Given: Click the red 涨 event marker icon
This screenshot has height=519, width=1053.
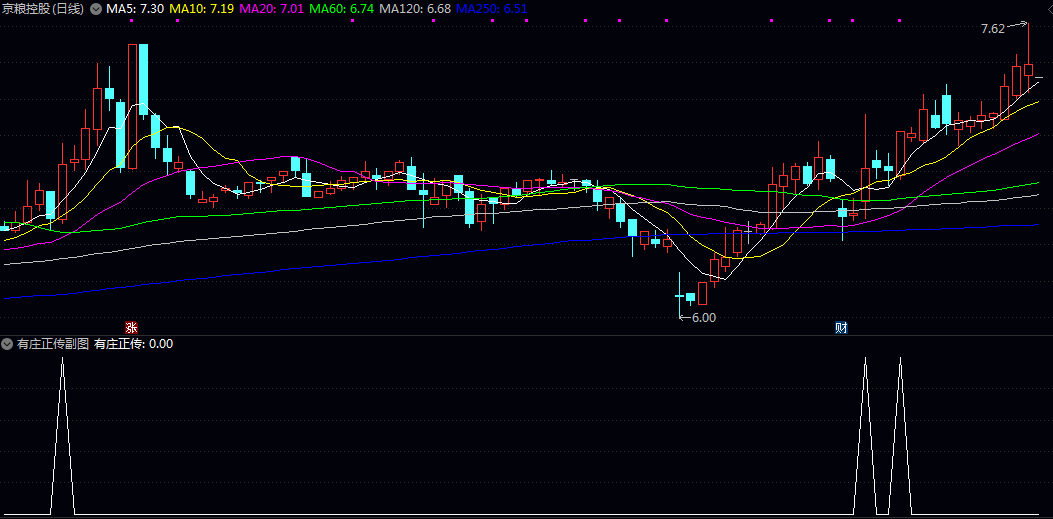Looking at the screenshot, I should coord(130,327).
